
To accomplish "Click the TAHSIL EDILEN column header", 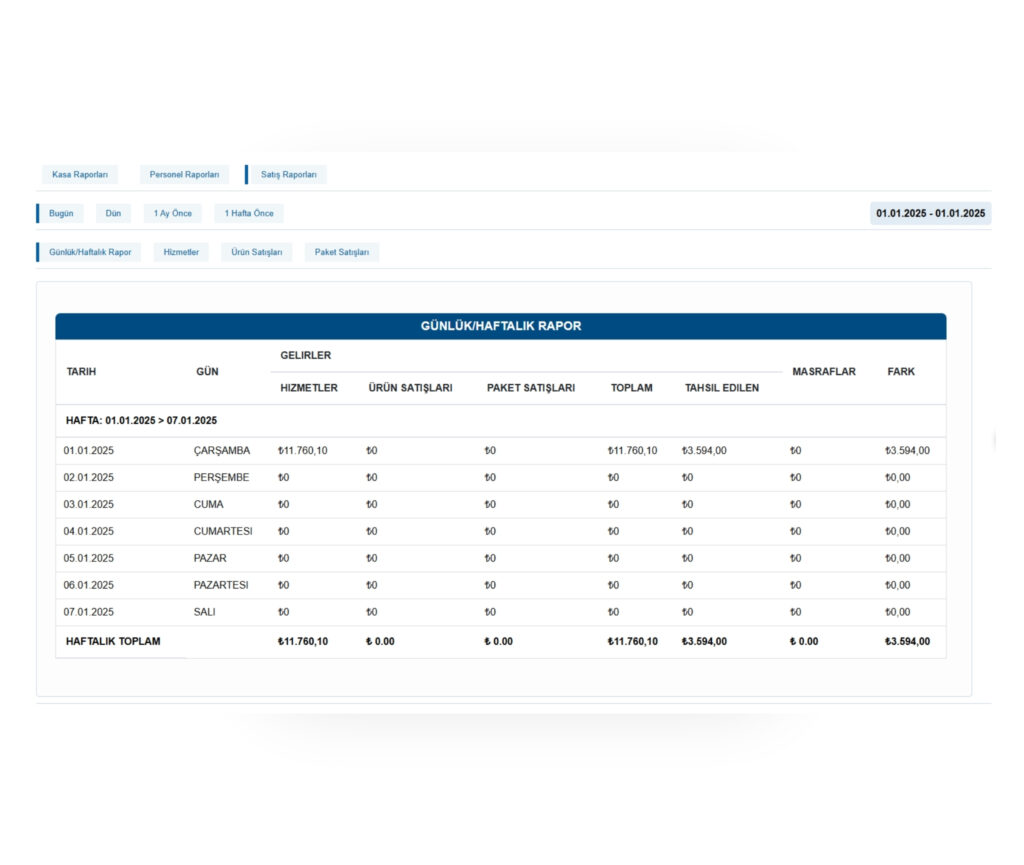I will (x=721, y=388).
